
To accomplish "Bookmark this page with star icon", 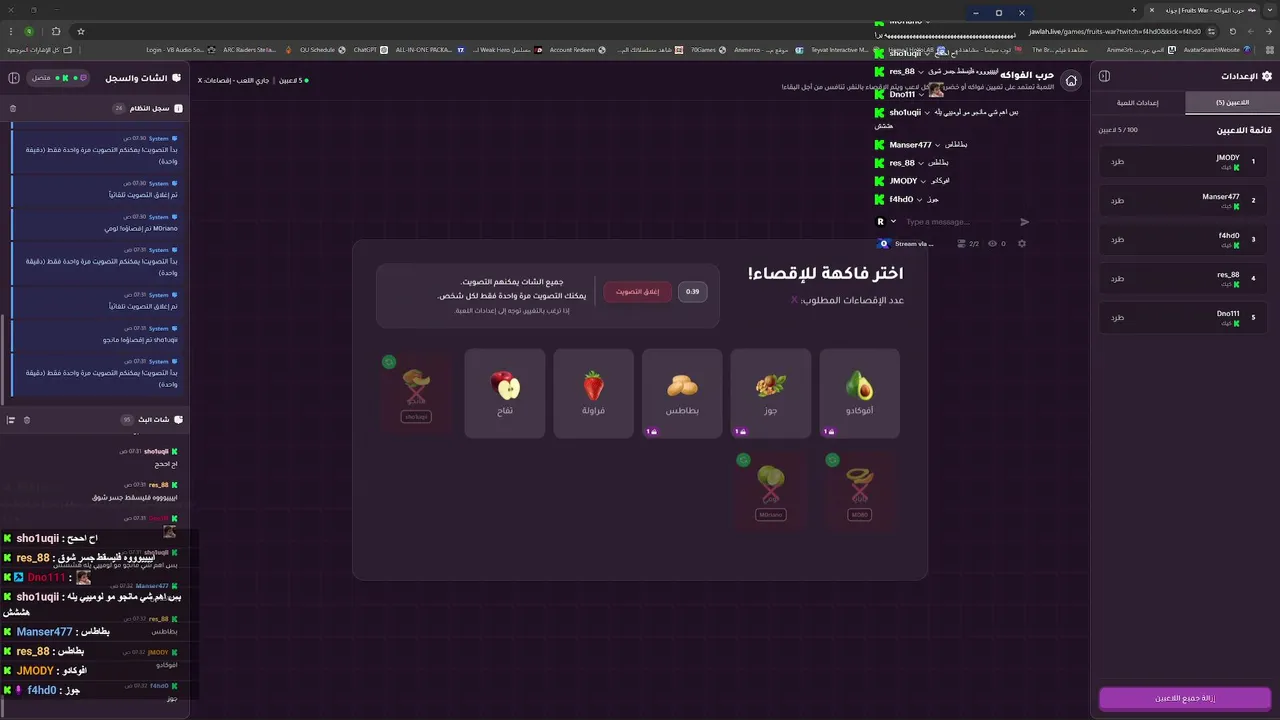I will [81, 31].
